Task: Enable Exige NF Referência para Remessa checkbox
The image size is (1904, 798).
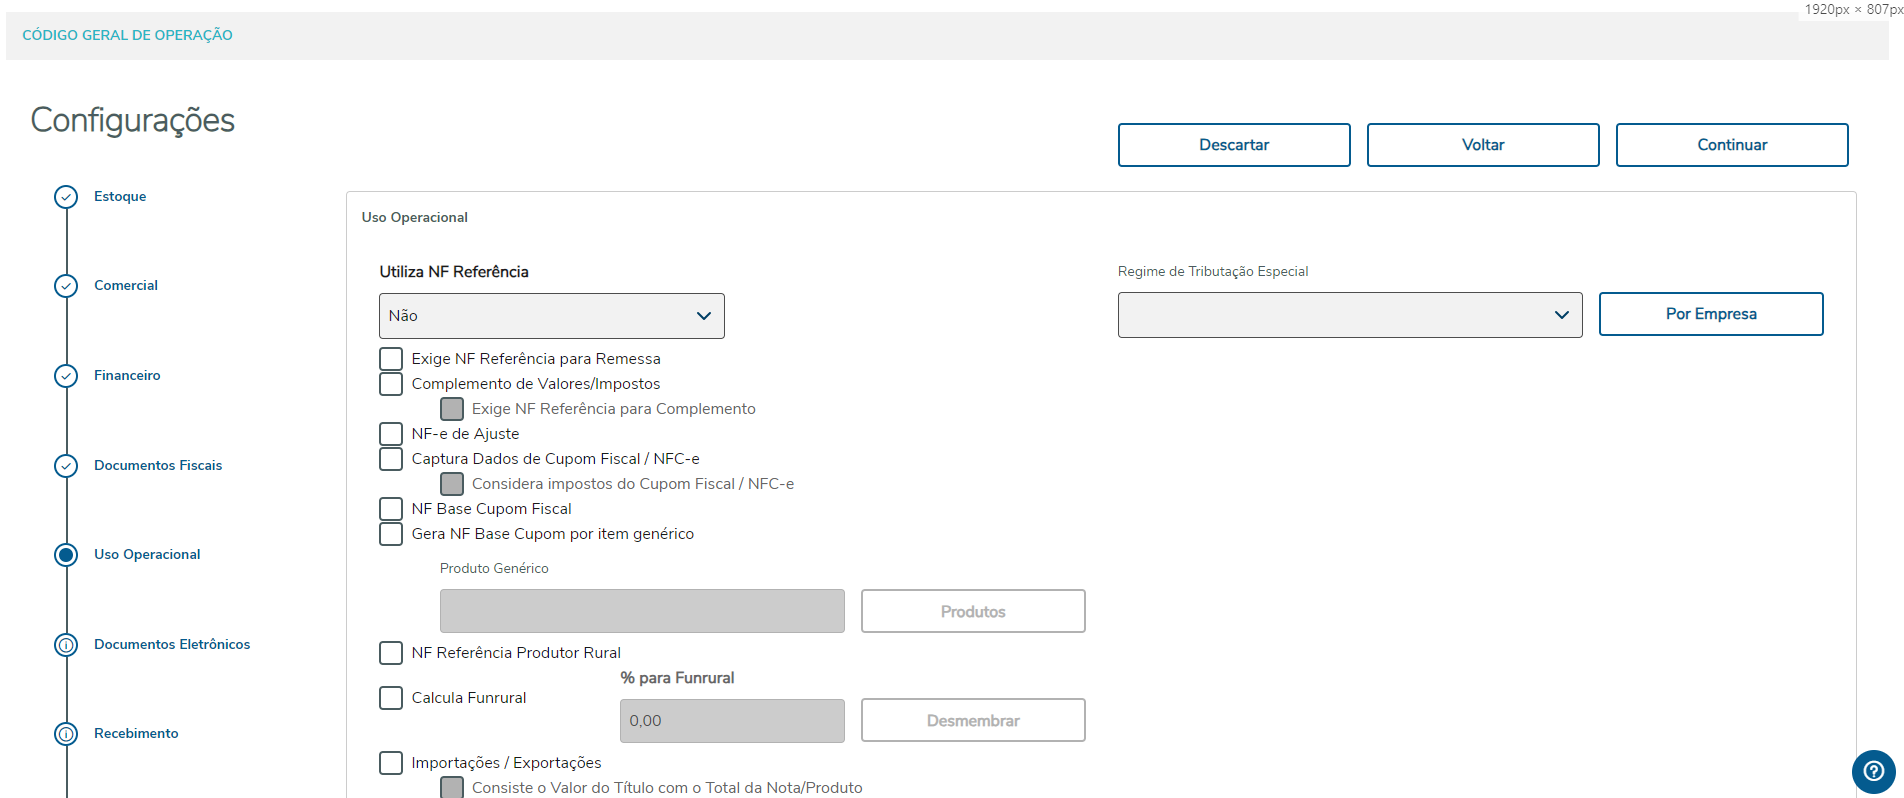Action: point(391,359)
